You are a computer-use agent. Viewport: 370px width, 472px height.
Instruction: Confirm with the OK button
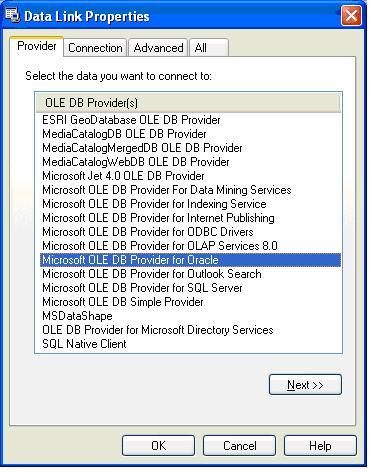(x=158, y=445)
